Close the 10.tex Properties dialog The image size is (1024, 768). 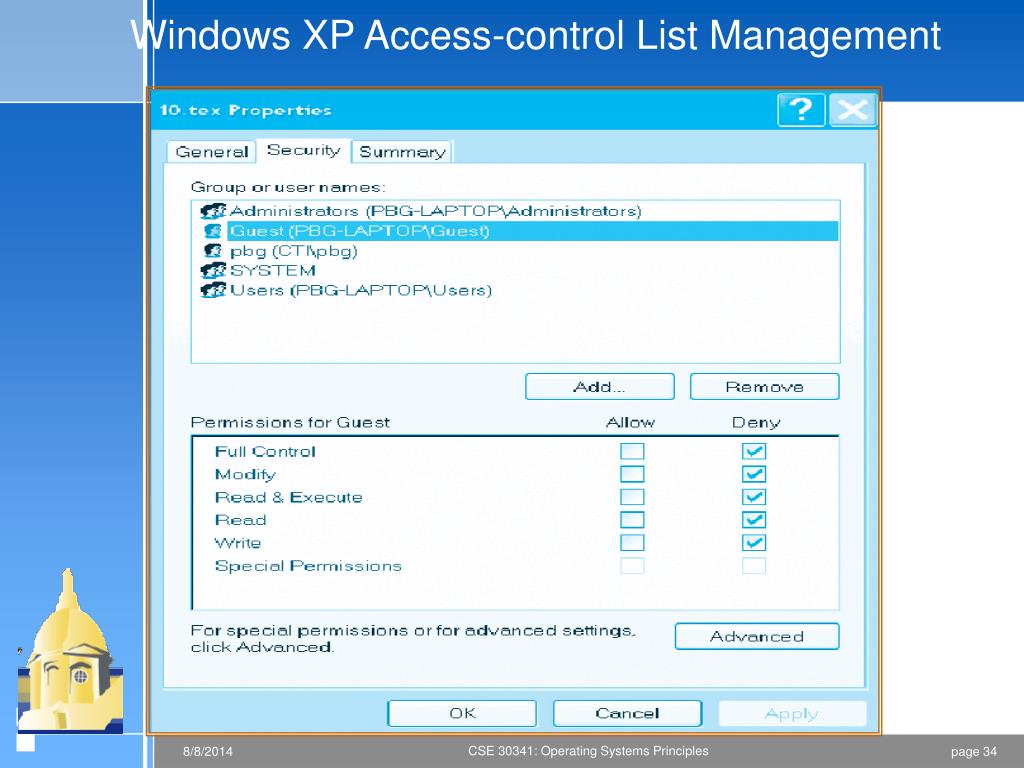tap(852, 110)
